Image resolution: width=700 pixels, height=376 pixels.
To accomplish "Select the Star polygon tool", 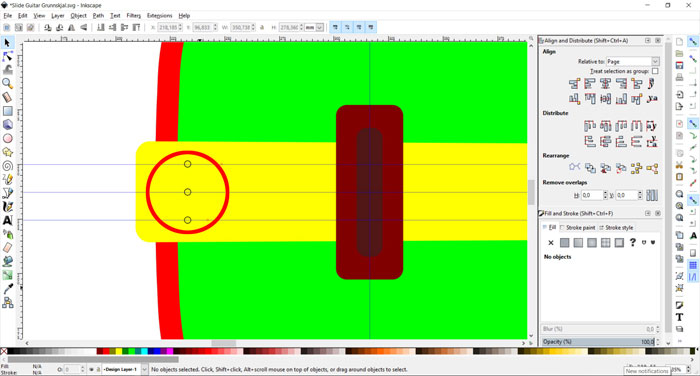I will (x=7, y=152).
